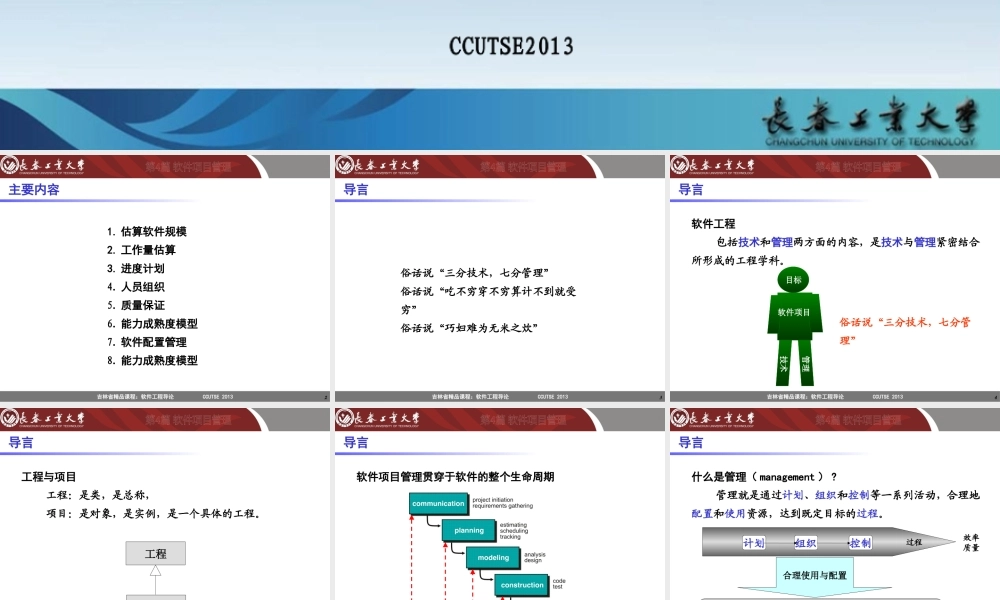The image size is (1000, 600).
Task: Click the Changchun University of Technology banner logo
Action: pos(870,122)
